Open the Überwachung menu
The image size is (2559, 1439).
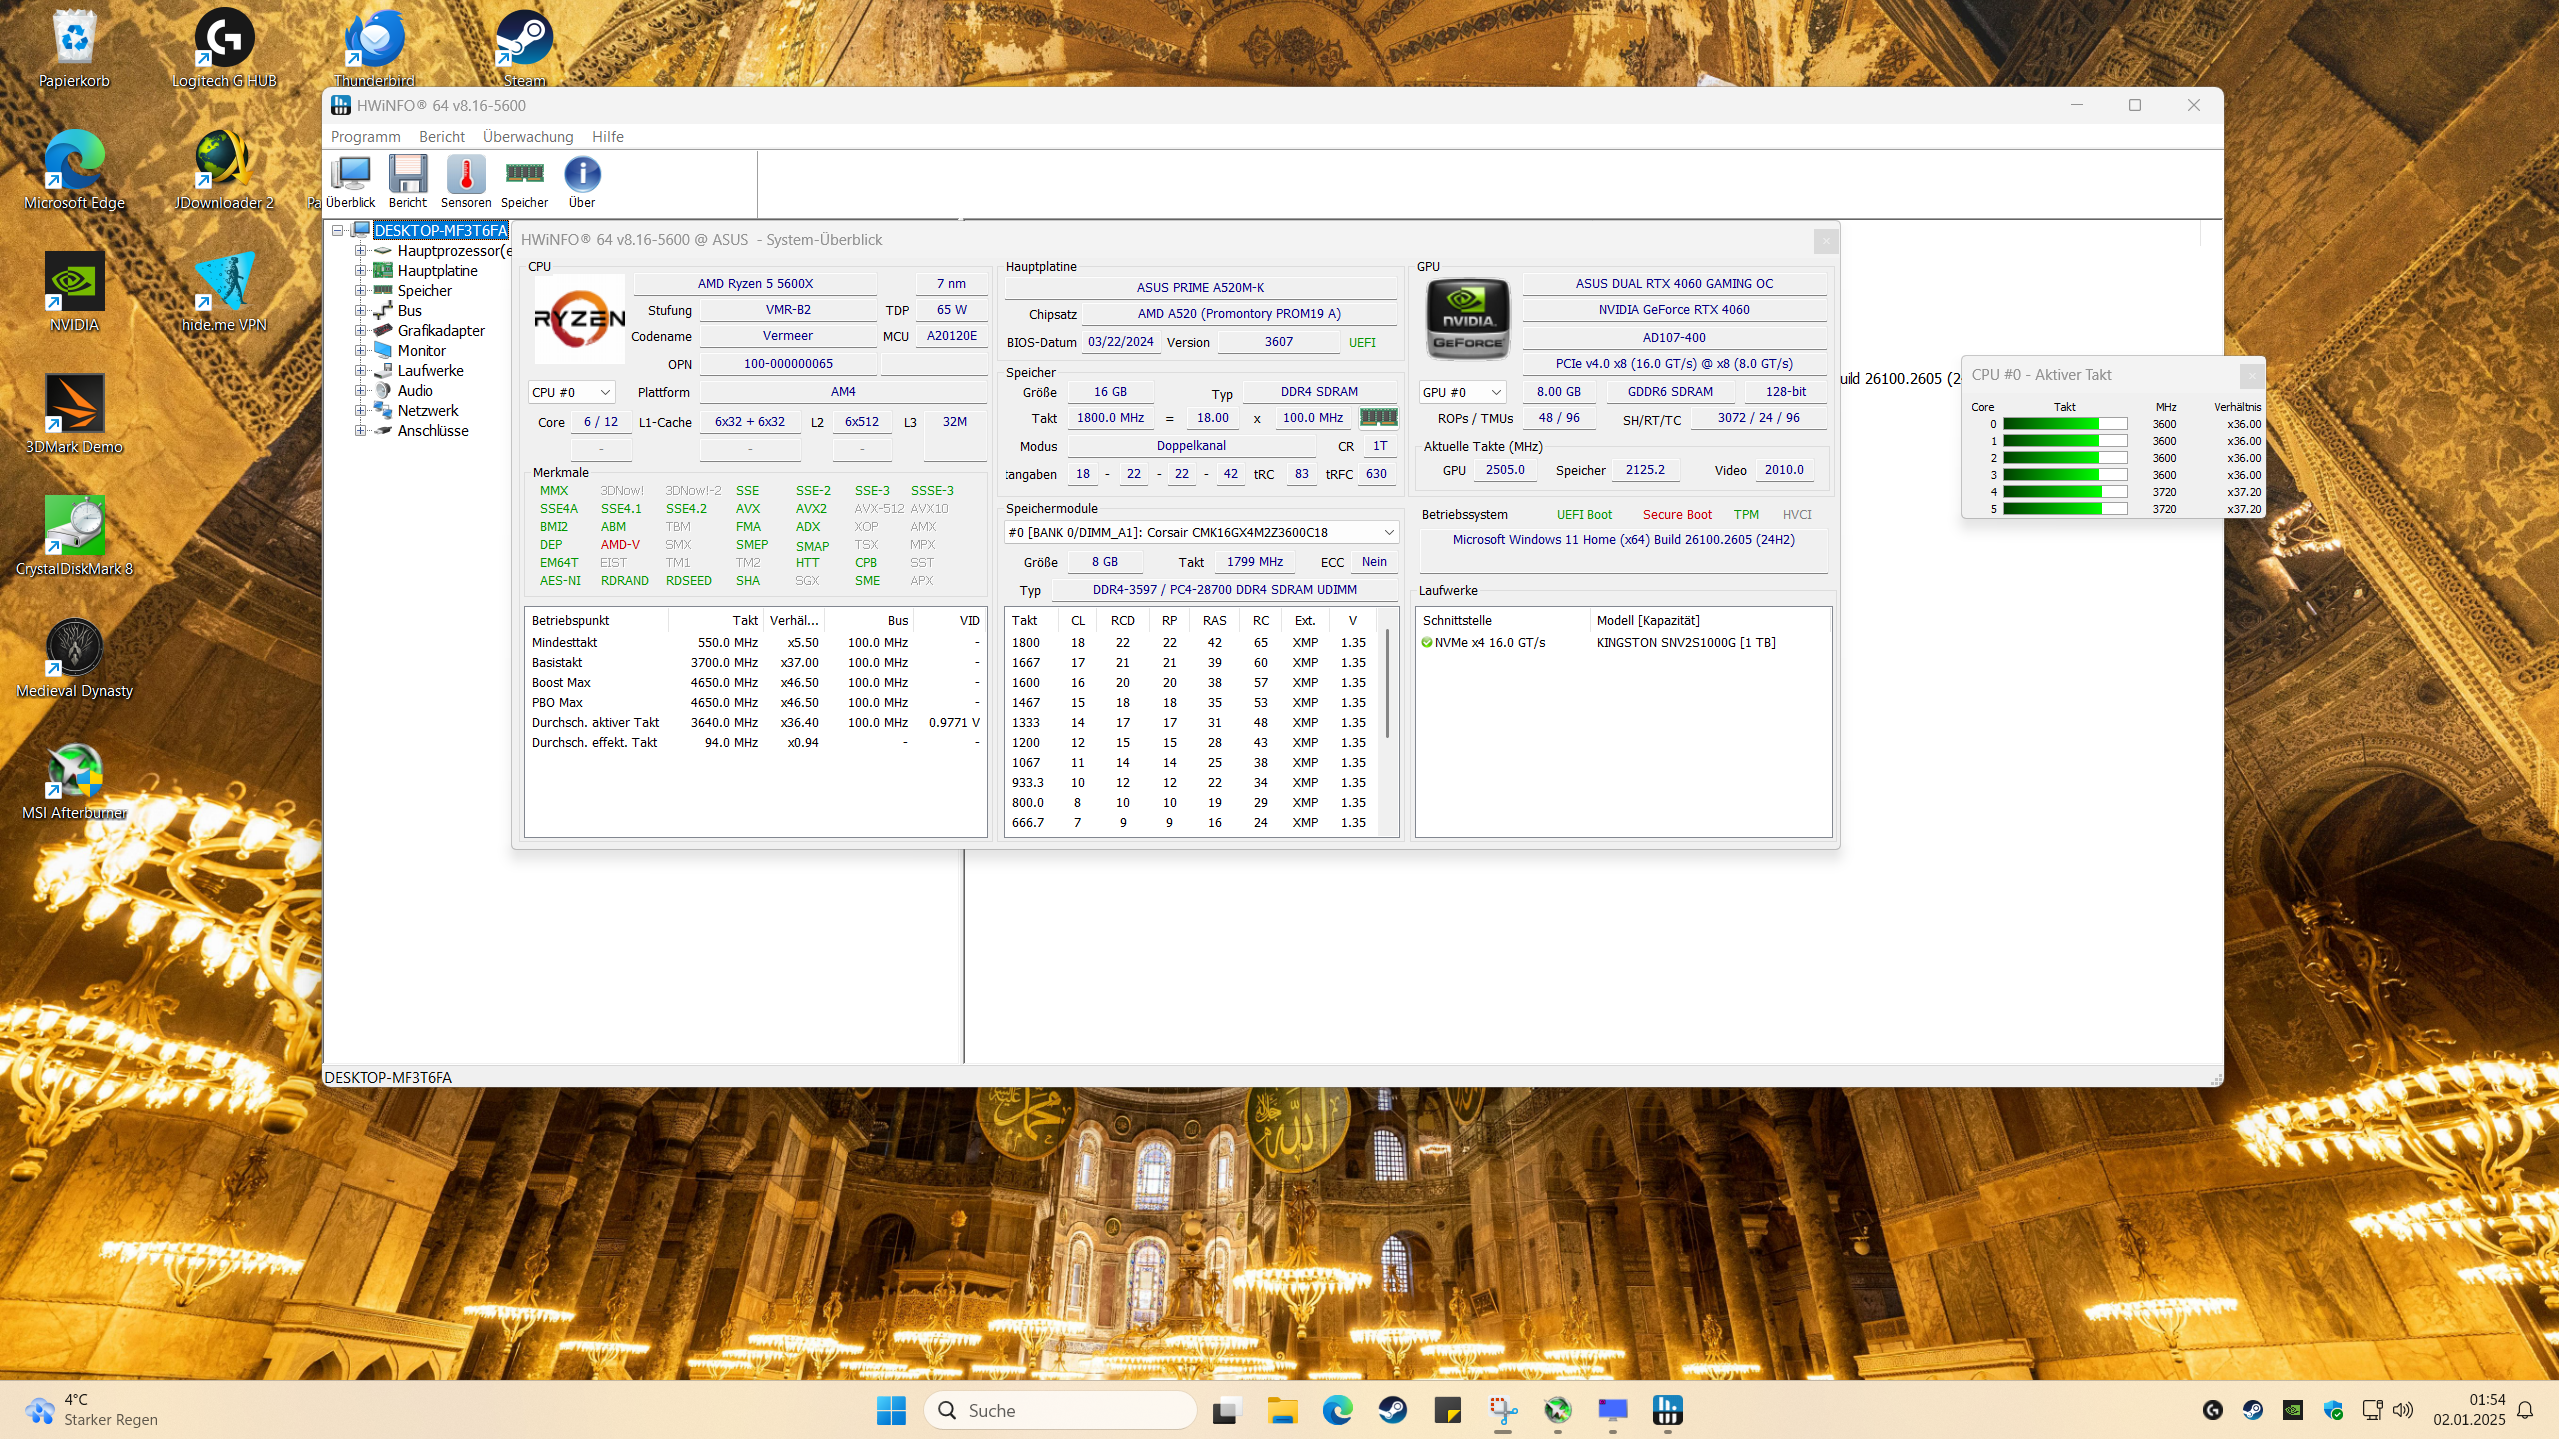(527, 137)
